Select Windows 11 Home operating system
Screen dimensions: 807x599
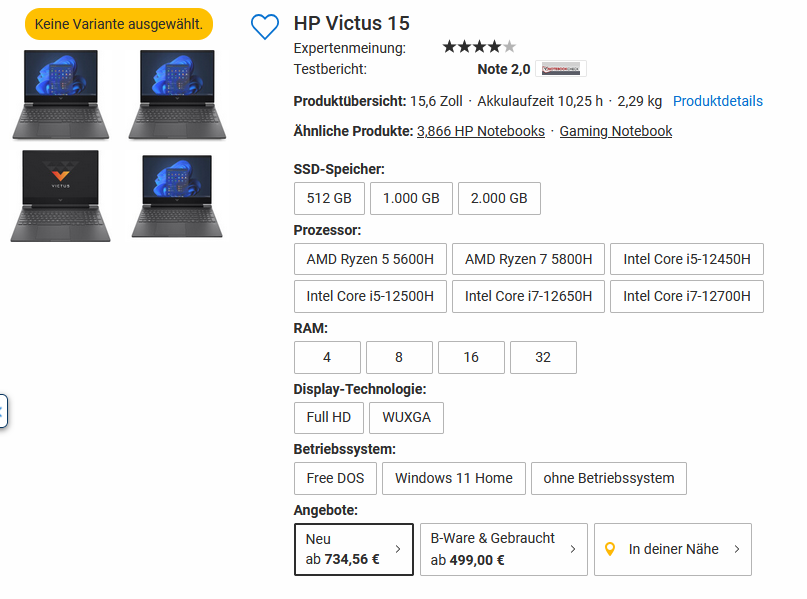[x=454, y=478]
